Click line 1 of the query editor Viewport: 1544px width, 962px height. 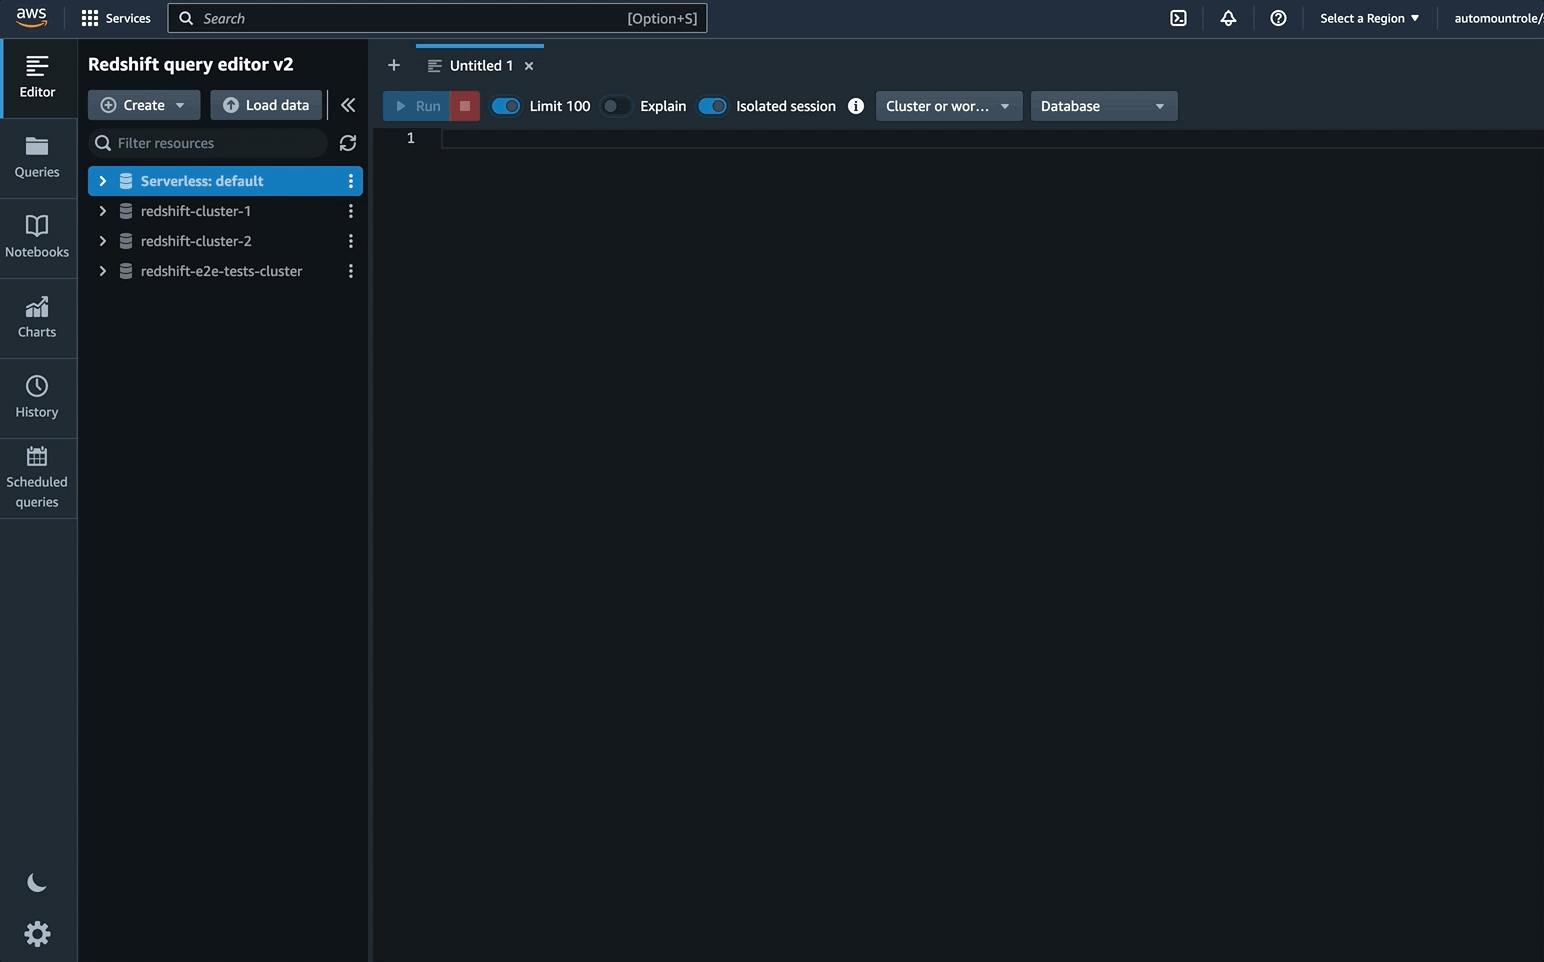(990, 138)
